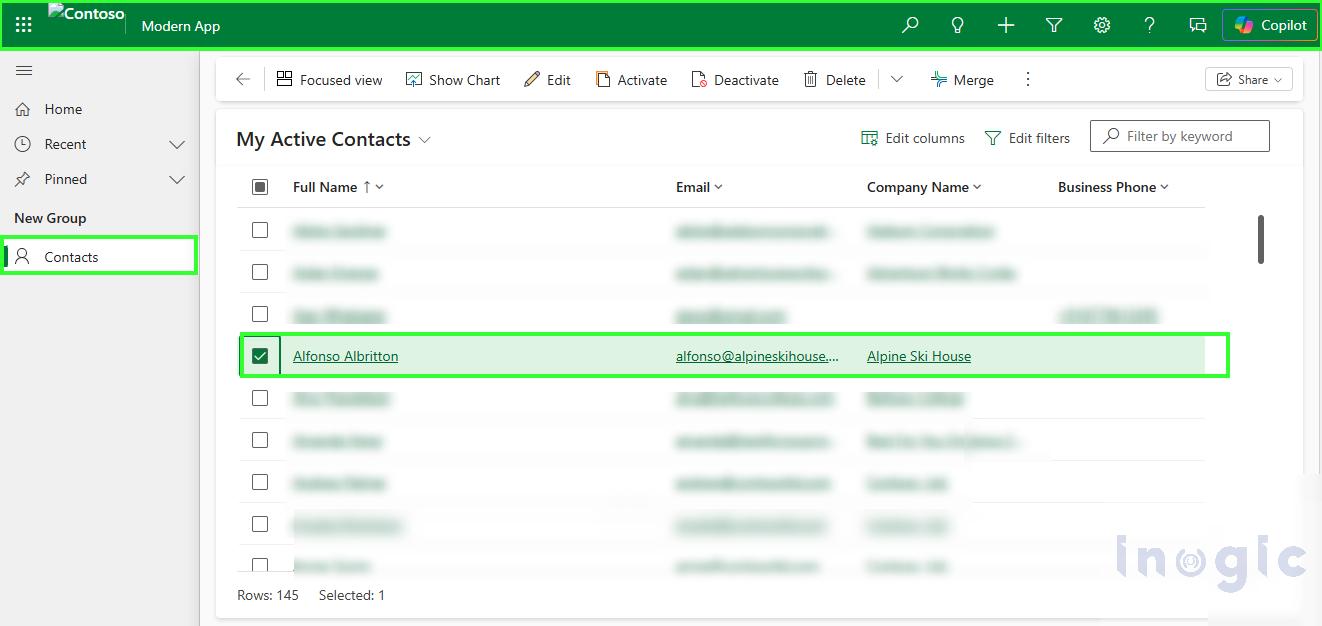The width and height of the screenshot is (1322, 626).
Task: Click Show Chart command
Action: click(453, 80)
